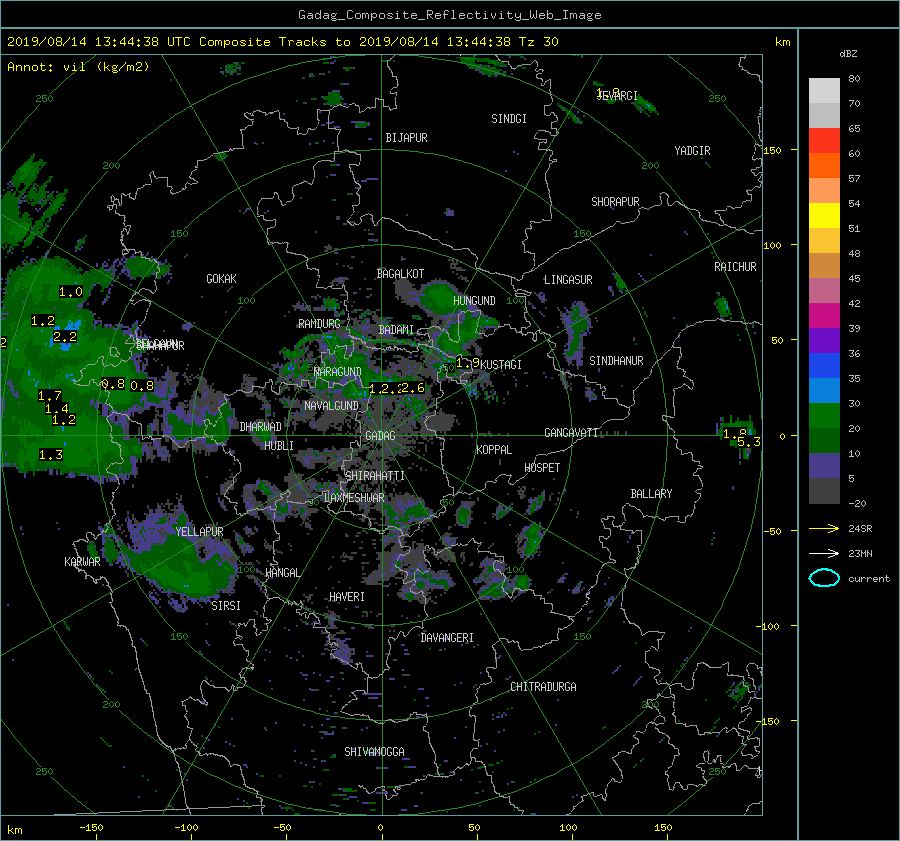Select the BAGALKOT city label
Viewport: 900px width, 841px height.
tap(400, 274)
